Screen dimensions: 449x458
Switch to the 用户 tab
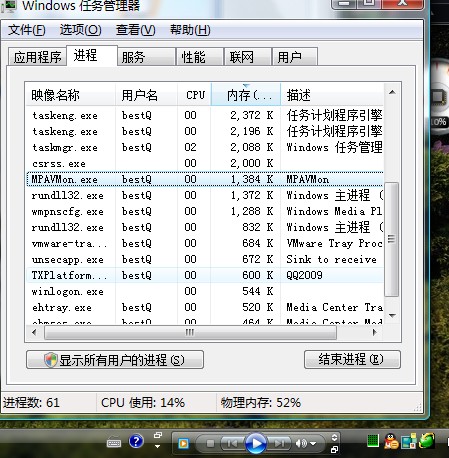coord(295,57)
